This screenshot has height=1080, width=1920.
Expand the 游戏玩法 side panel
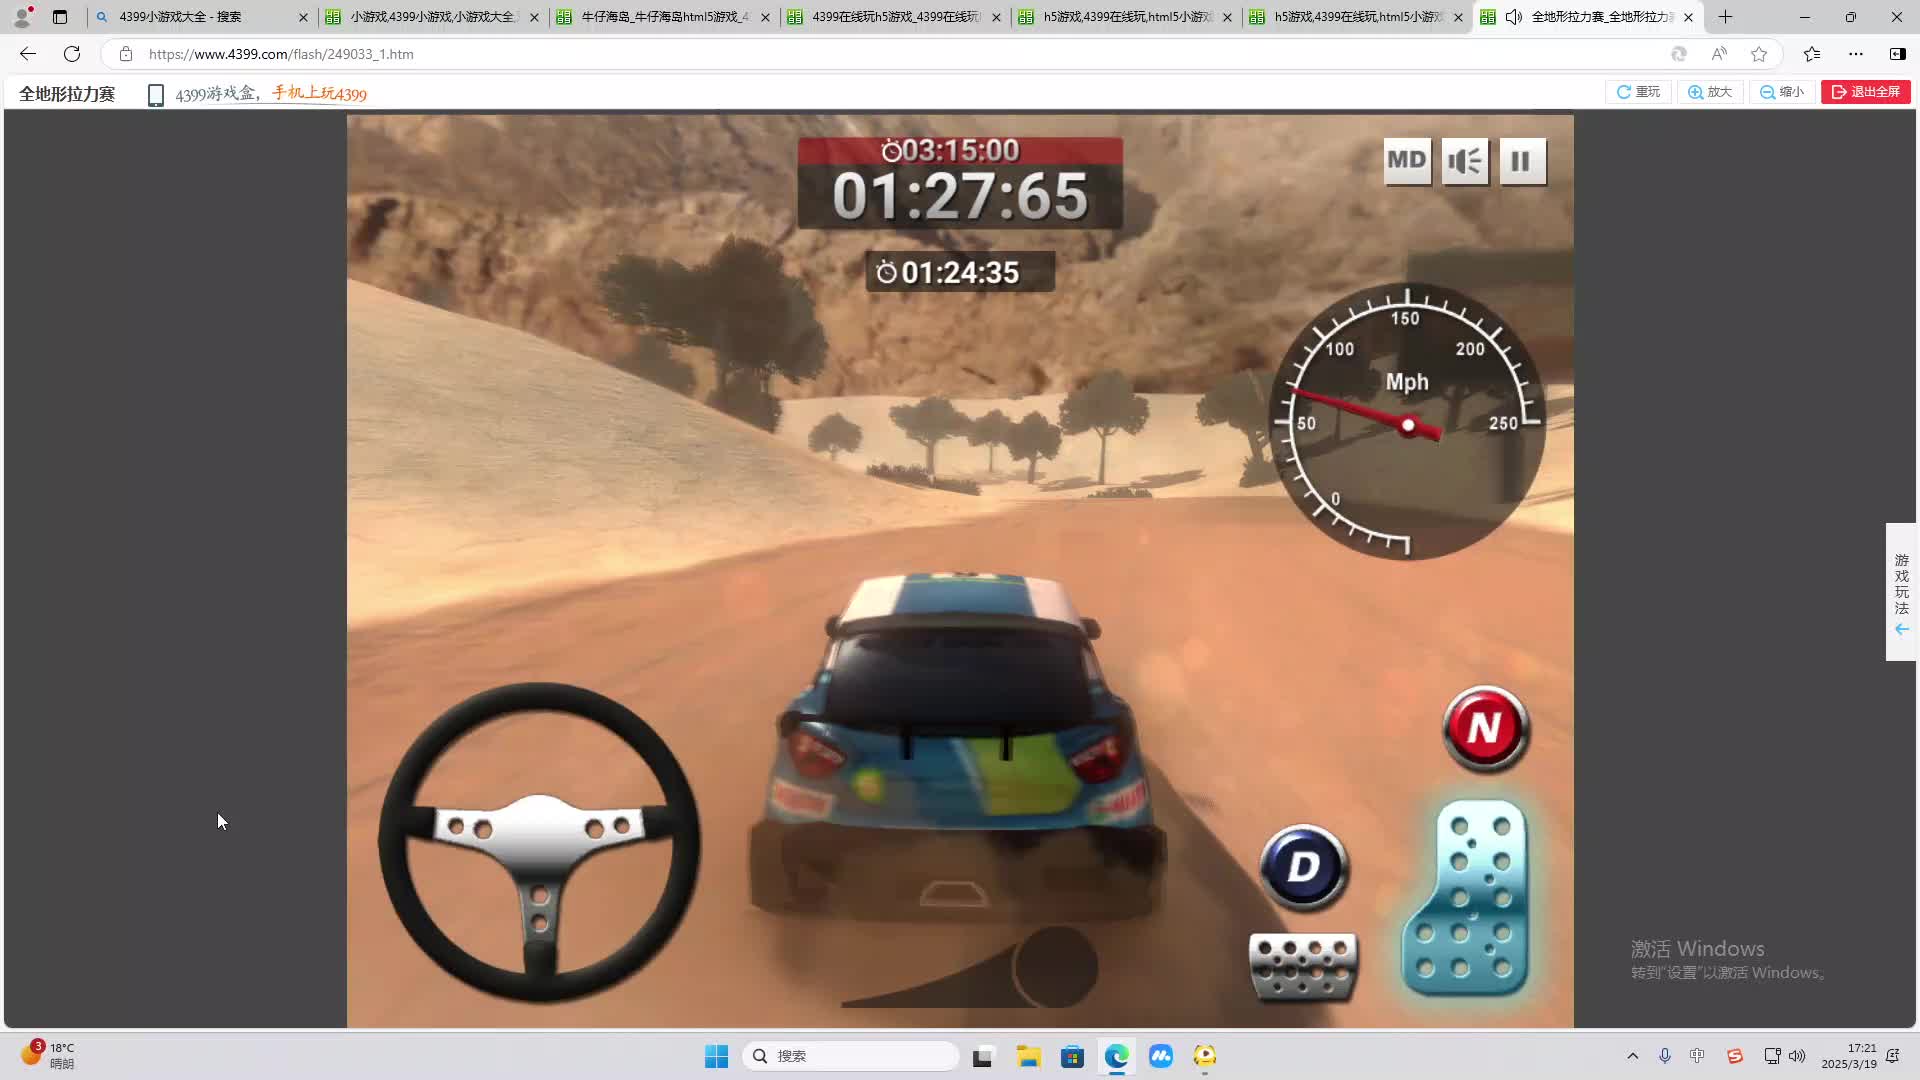click(1901, 592)
